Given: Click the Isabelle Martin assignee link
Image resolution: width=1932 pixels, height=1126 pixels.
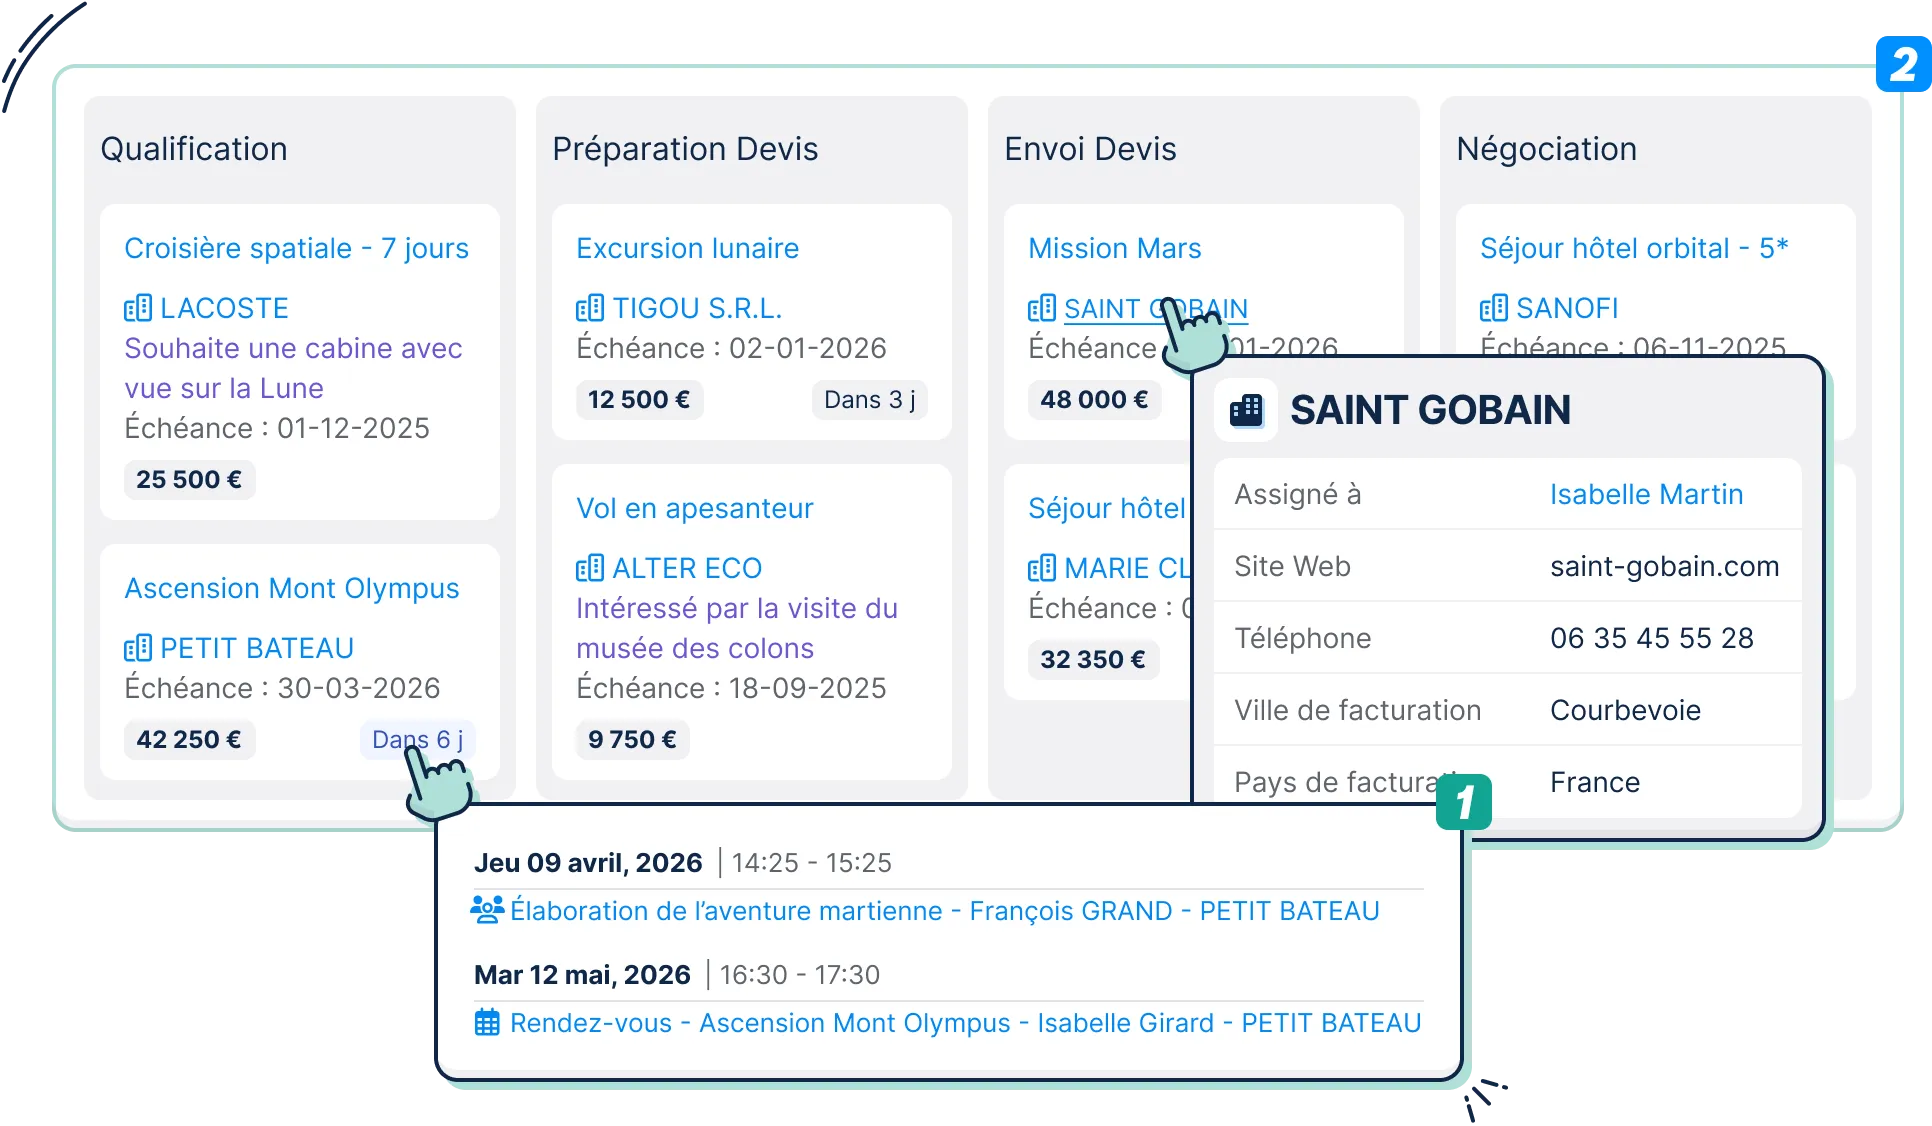Looking at the screenshot, I should point(1646,494).
